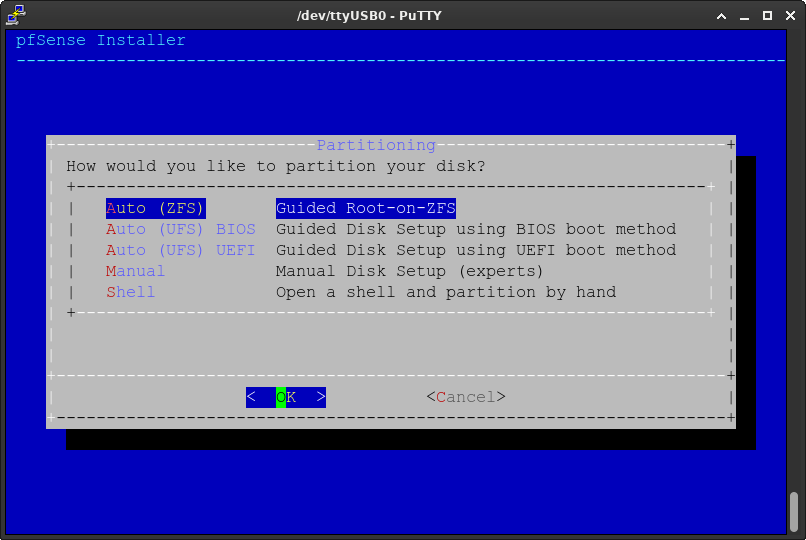Click the Cancel button
Image resolution: width=806 pixels, height=540 pixels.
[x=466, y=397]
